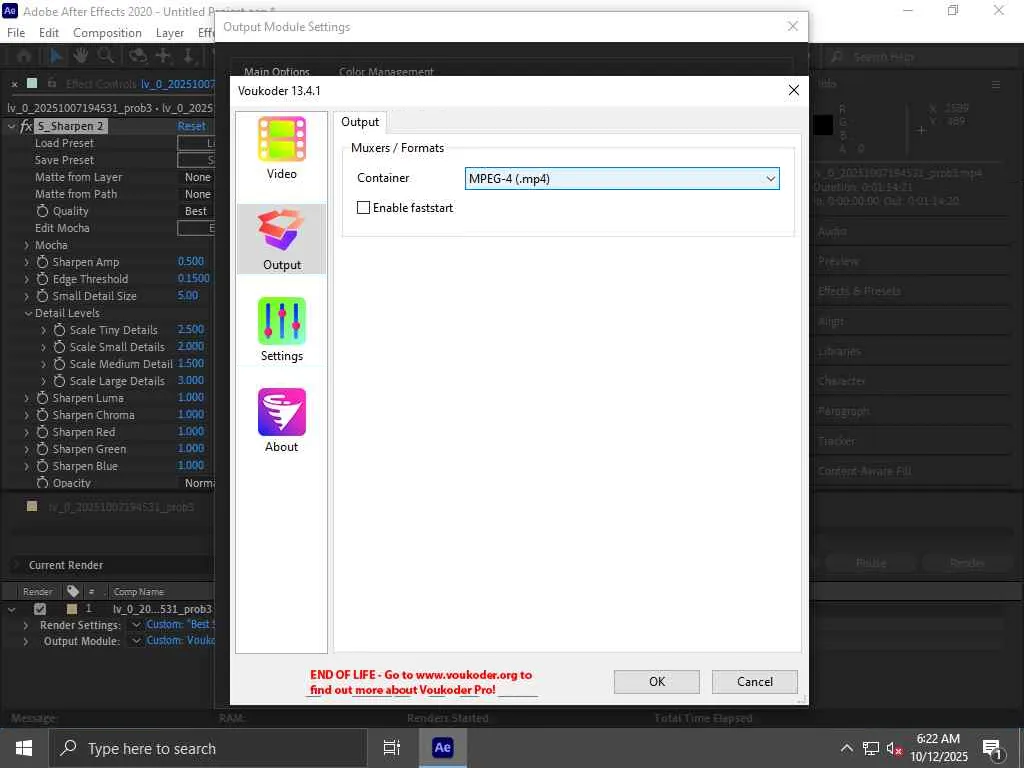Viewport: 1024px width, 768px height.
Task: Toggle stopwatch for Sharpen Red
Action: point(42,432)
